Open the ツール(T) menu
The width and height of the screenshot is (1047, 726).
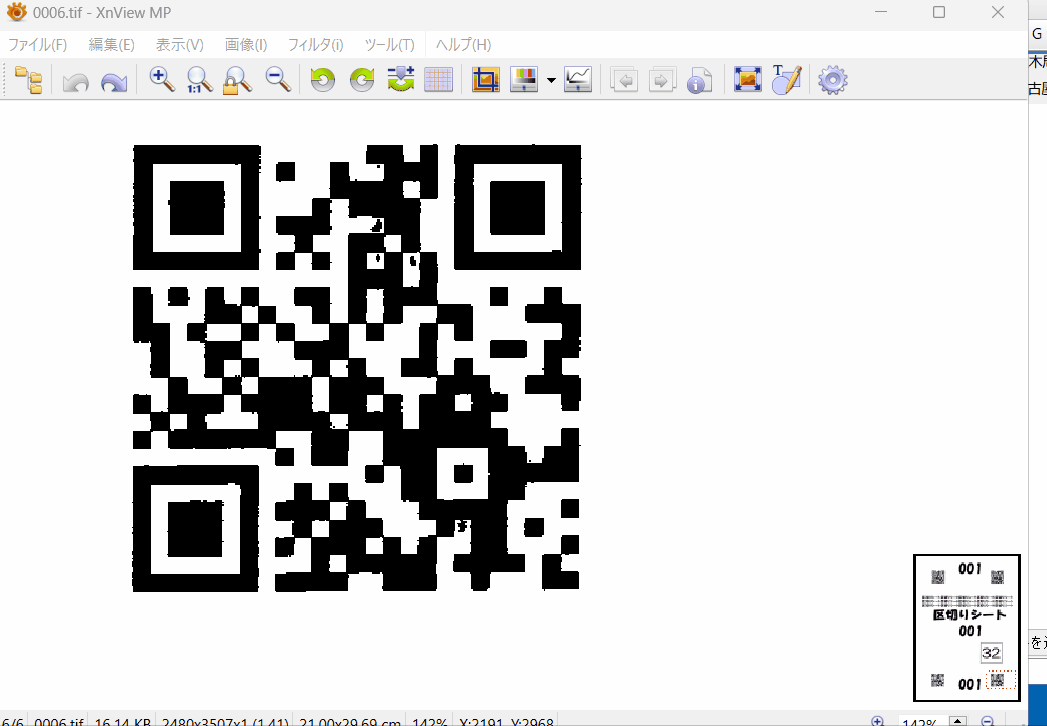389,45
